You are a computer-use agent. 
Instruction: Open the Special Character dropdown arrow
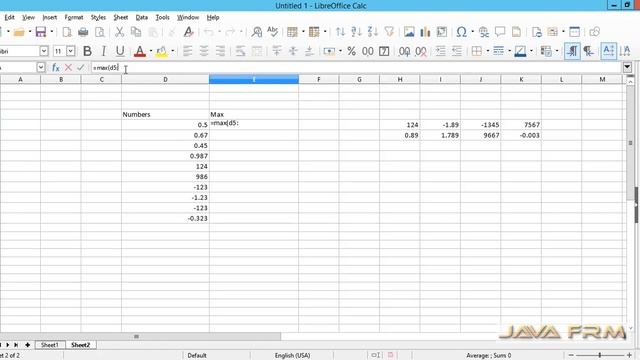473,32
